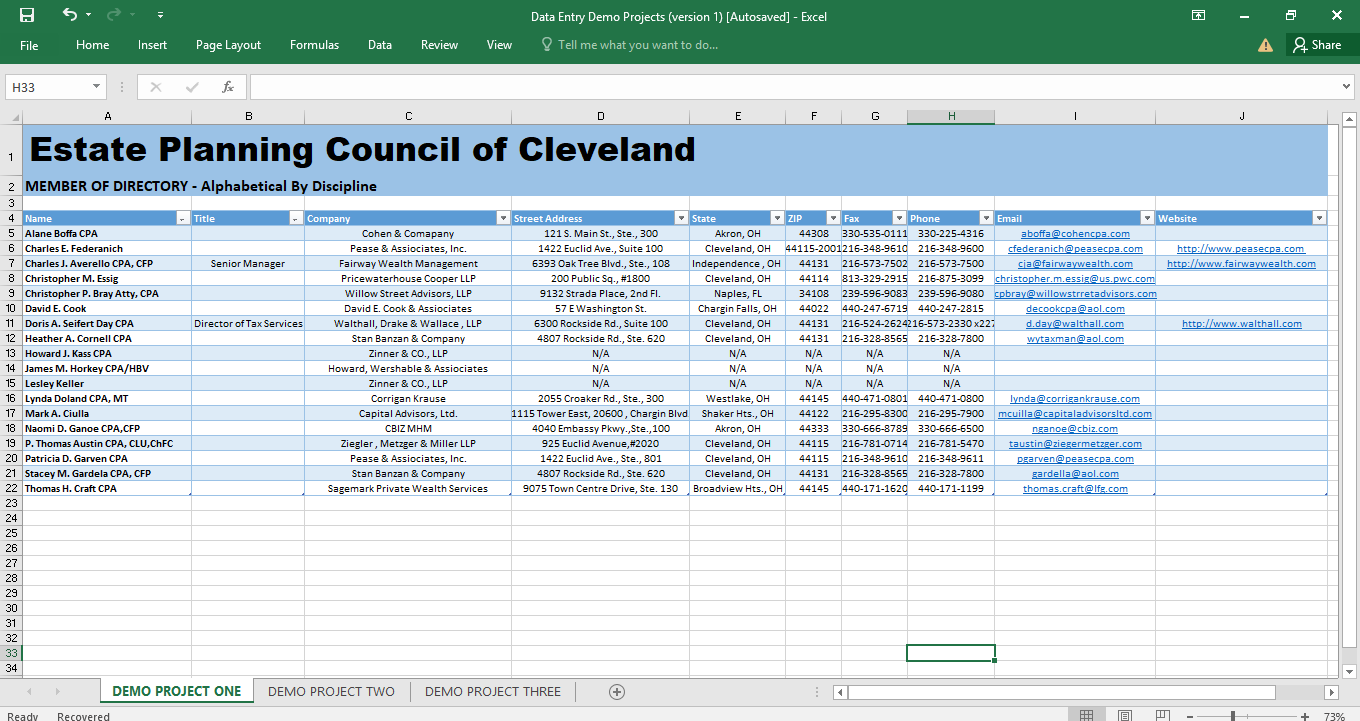Open the Company column filter dropdown

pos(503,218)
